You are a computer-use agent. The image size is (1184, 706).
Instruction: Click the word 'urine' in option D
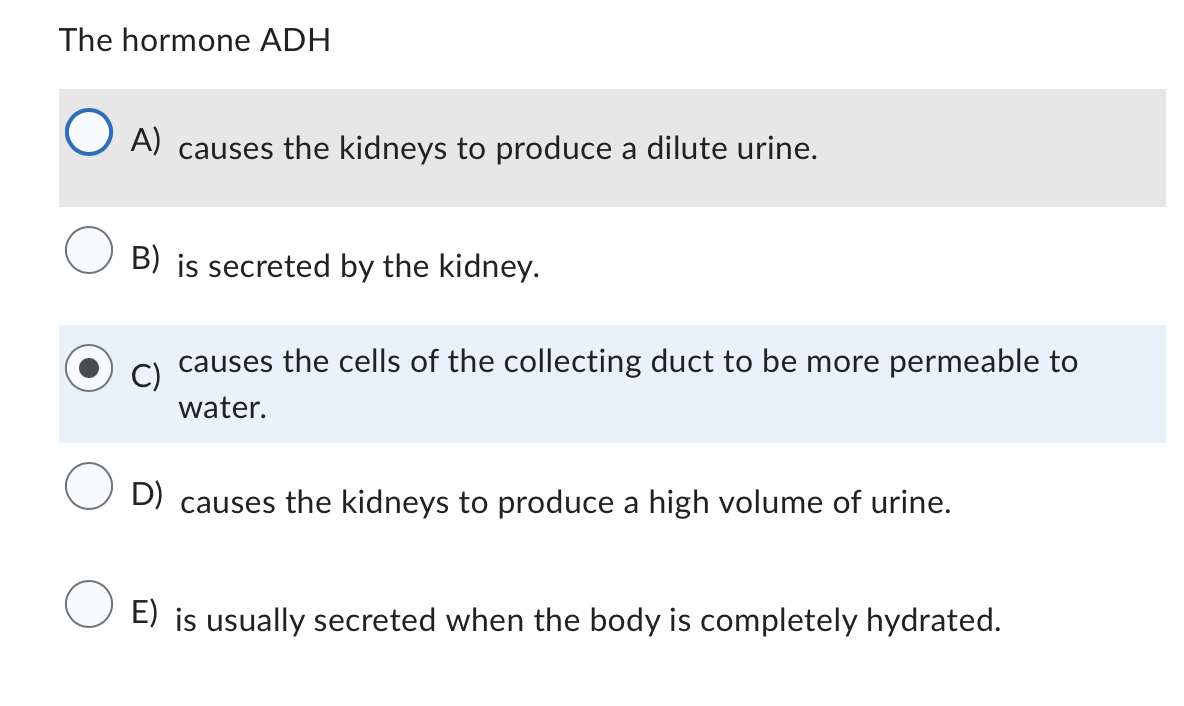[x=909, y=503]
